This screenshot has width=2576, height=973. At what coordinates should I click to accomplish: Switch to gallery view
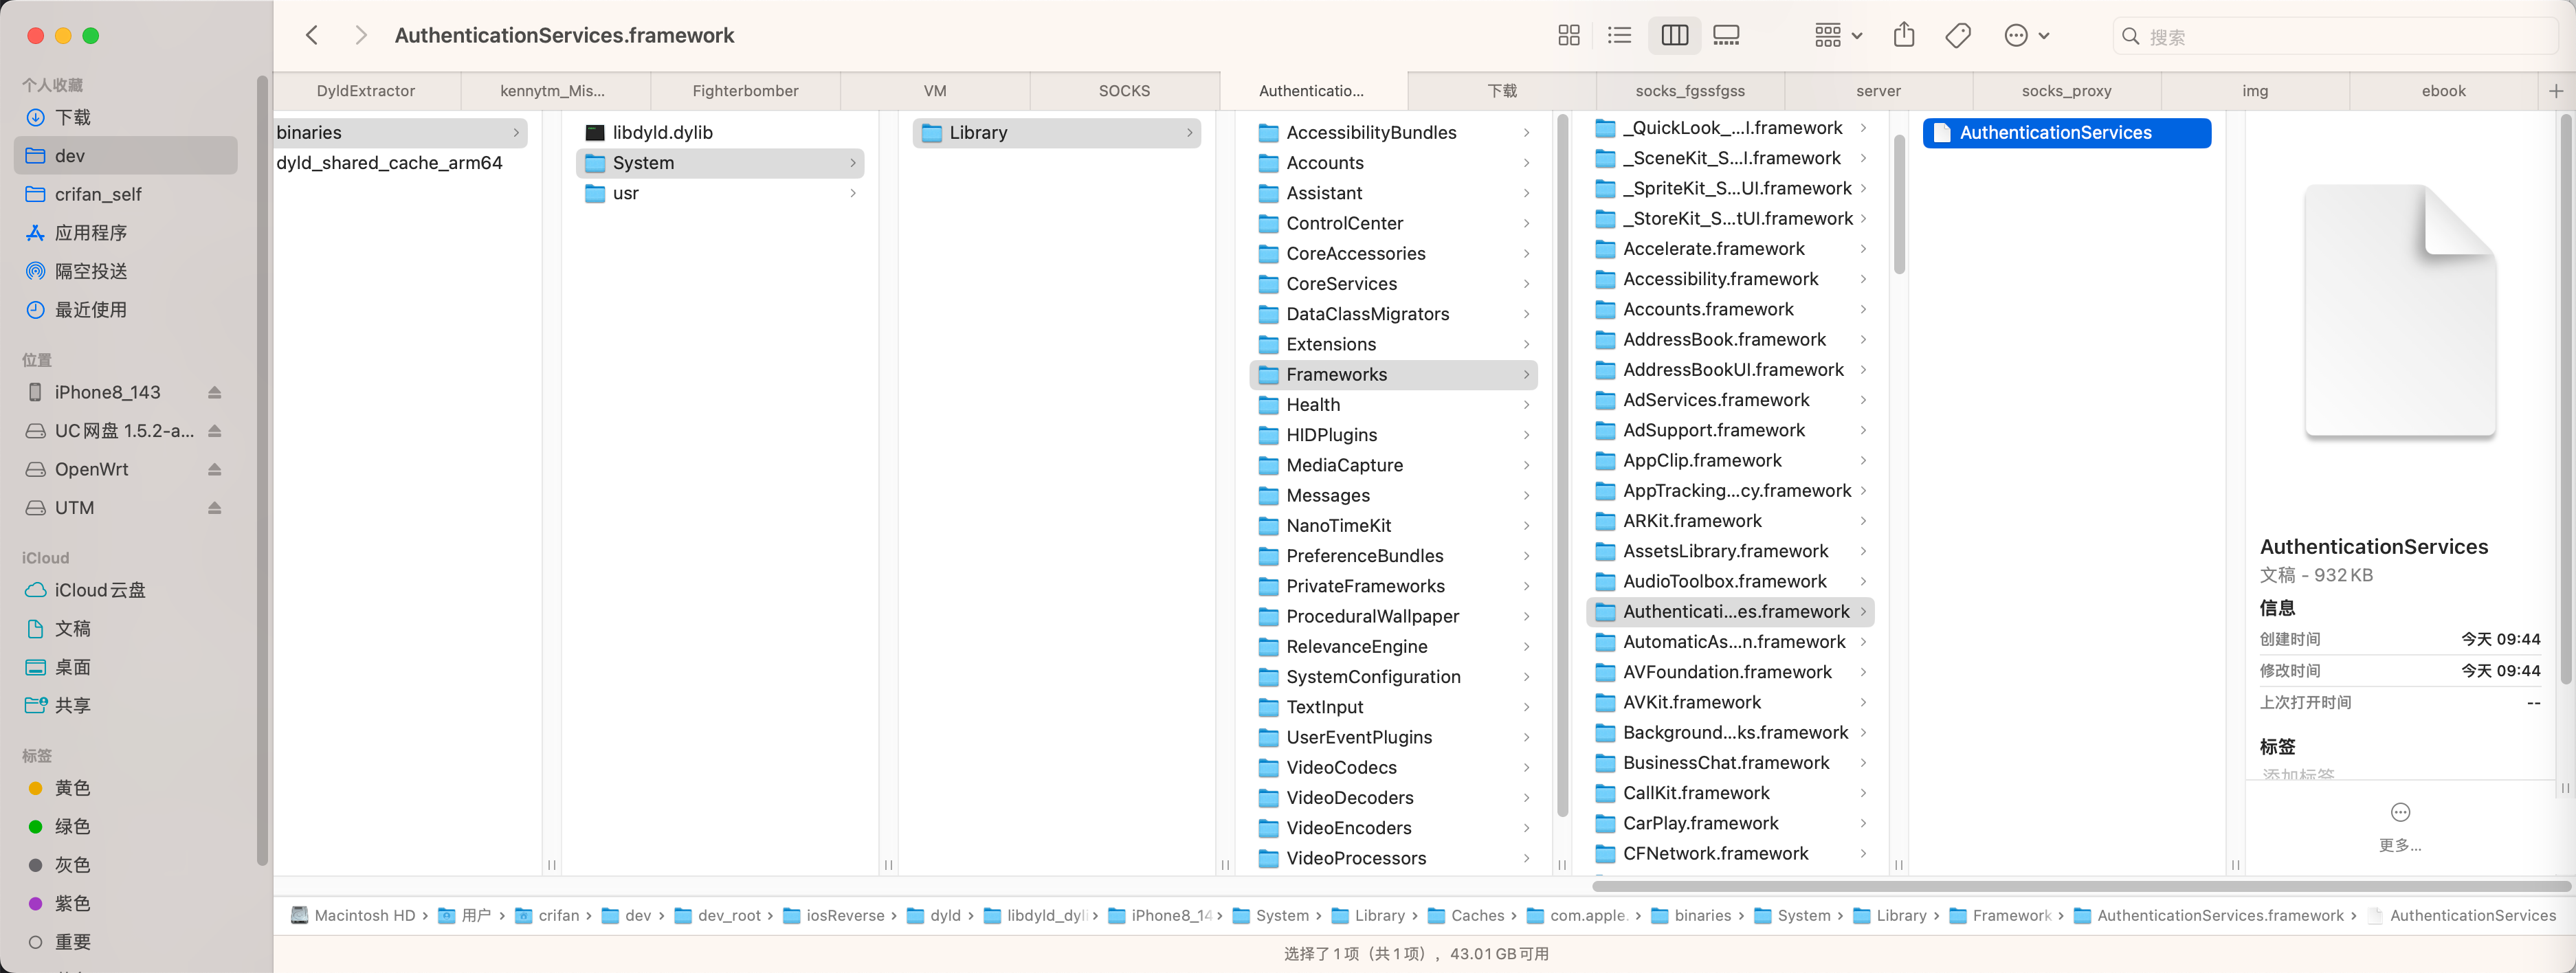point(1726,36)
